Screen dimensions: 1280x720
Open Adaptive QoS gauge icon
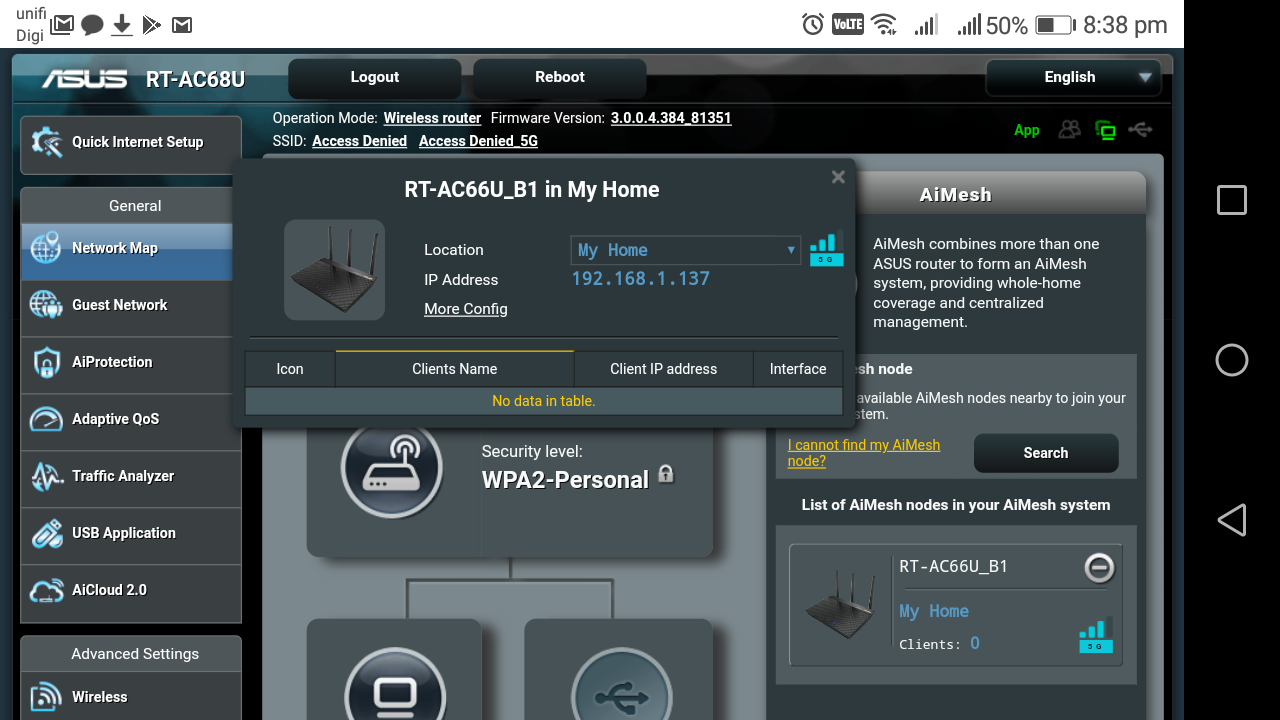[x=47, y=419]
